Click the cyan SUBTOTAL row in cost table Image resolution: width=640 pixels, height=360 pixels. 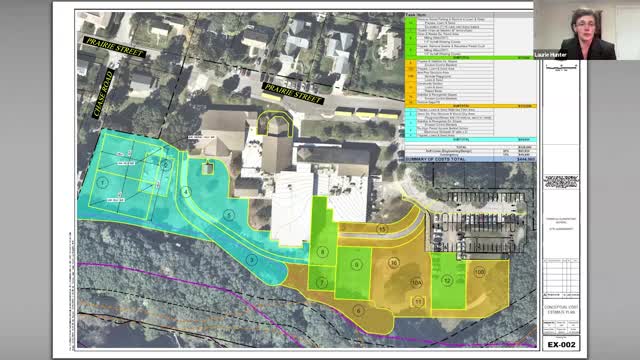(470, 140)
